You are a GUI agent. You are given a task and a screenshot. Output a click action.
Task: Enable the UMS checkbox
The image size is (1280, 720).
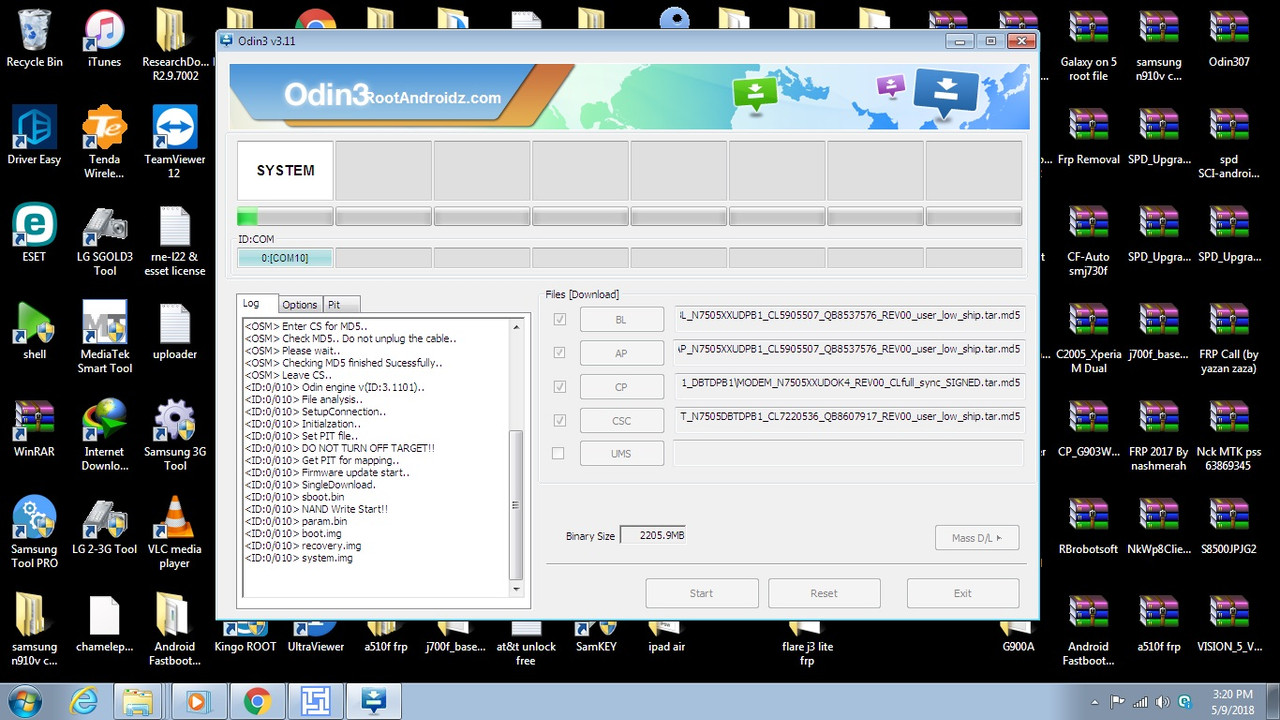pos(559,453)
